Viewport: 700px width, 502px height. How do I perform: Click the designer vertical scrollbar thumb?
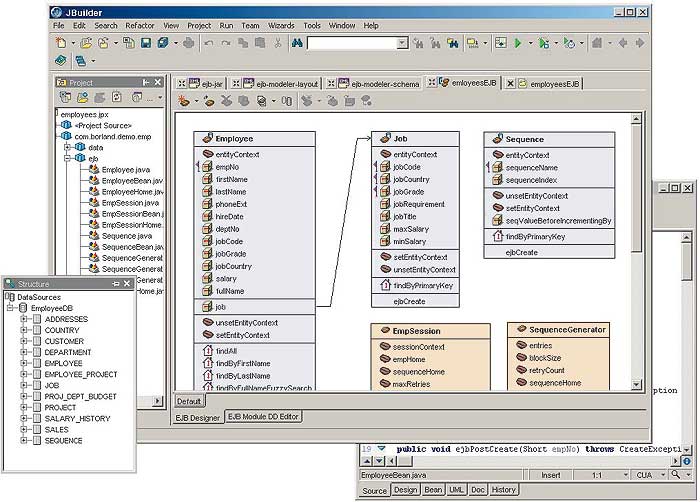(x=636, y=188)
